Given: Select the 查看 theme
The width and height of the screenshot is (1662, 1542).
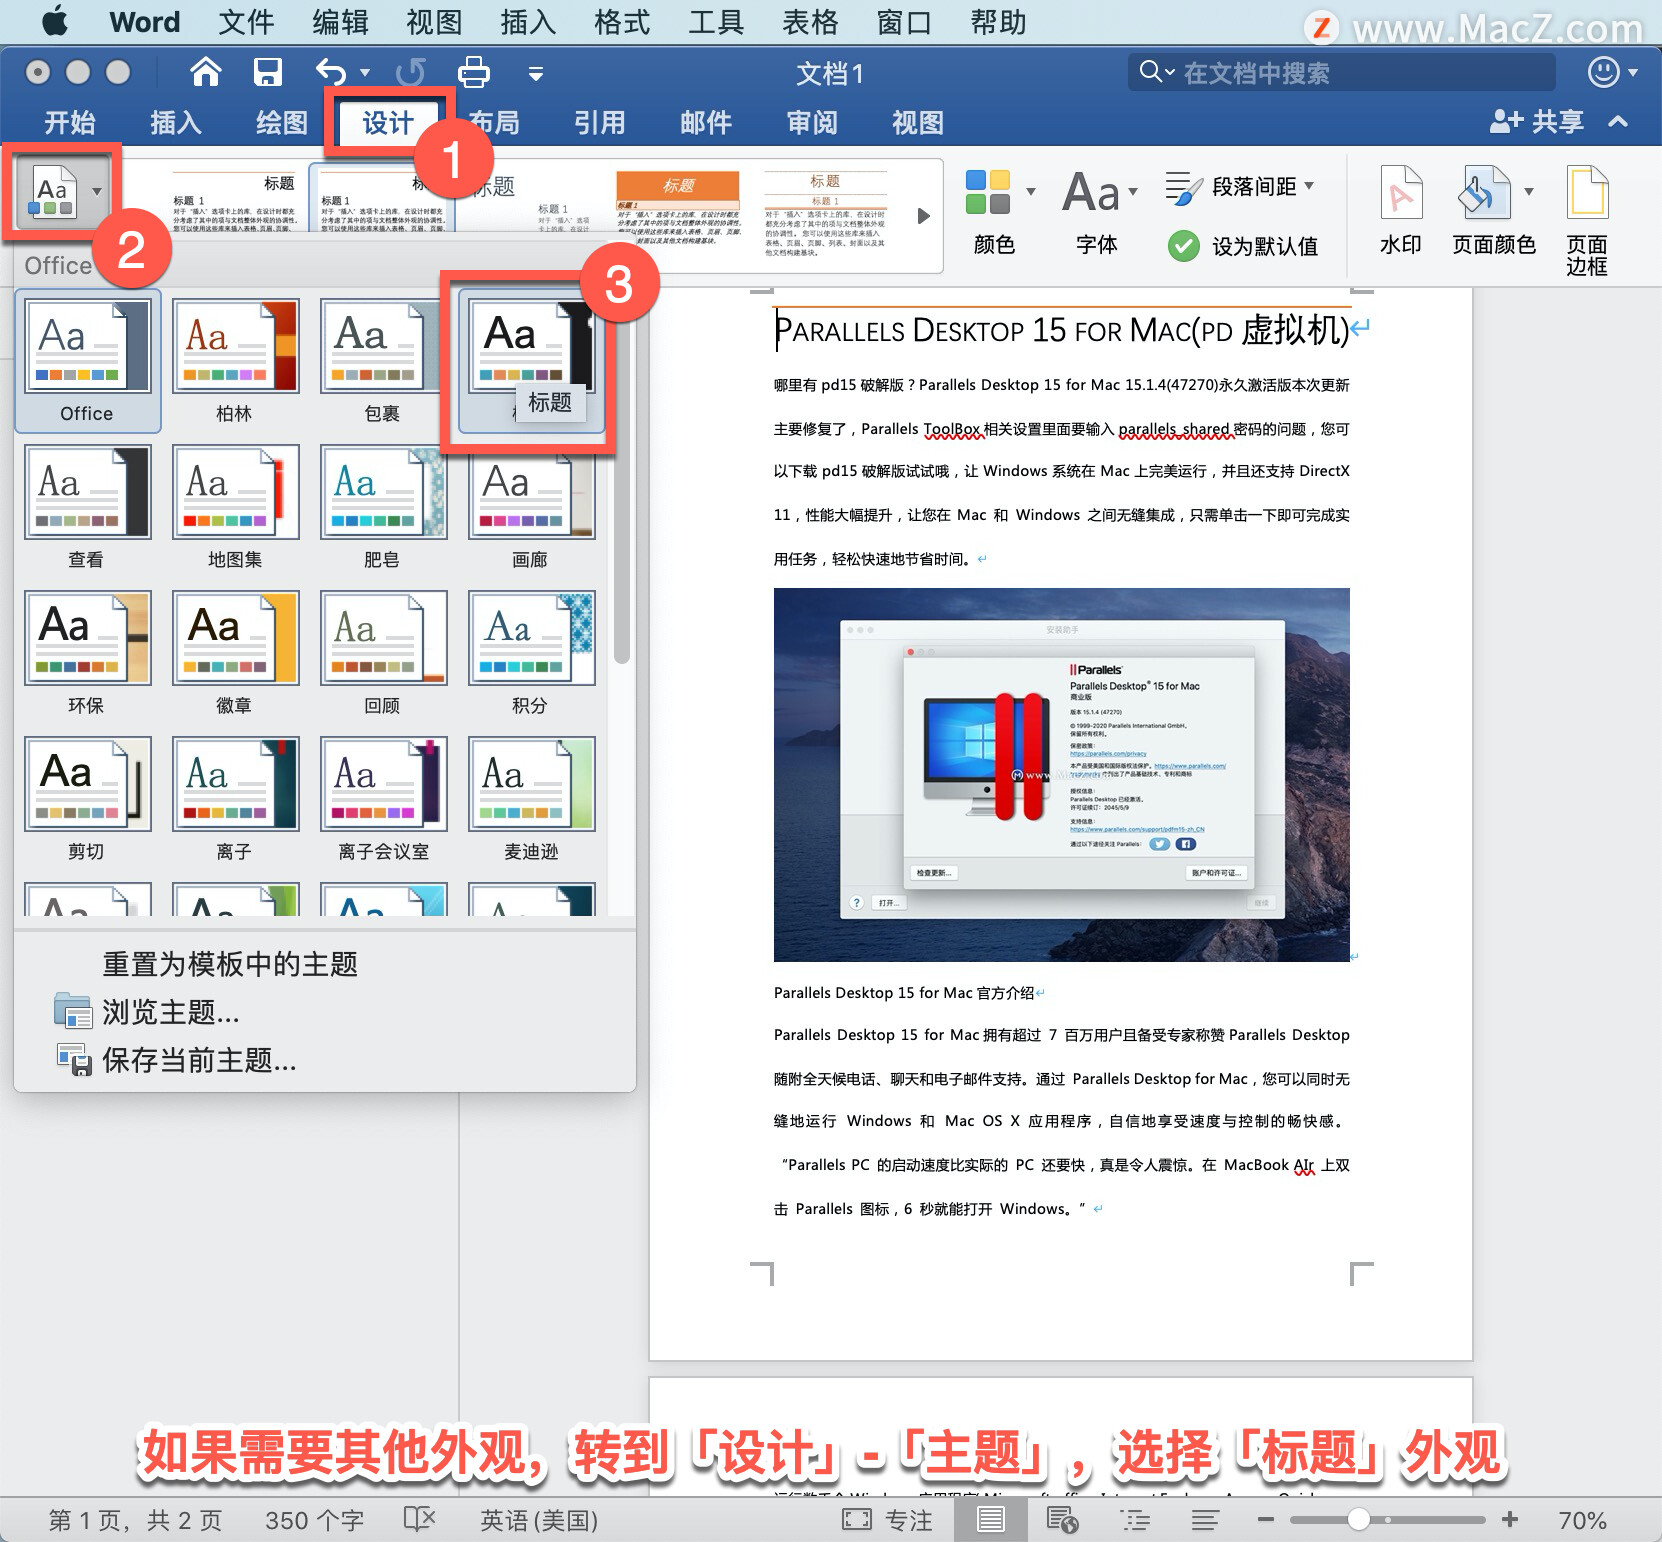Looking at the screenshot, I should tap(88, 507).
